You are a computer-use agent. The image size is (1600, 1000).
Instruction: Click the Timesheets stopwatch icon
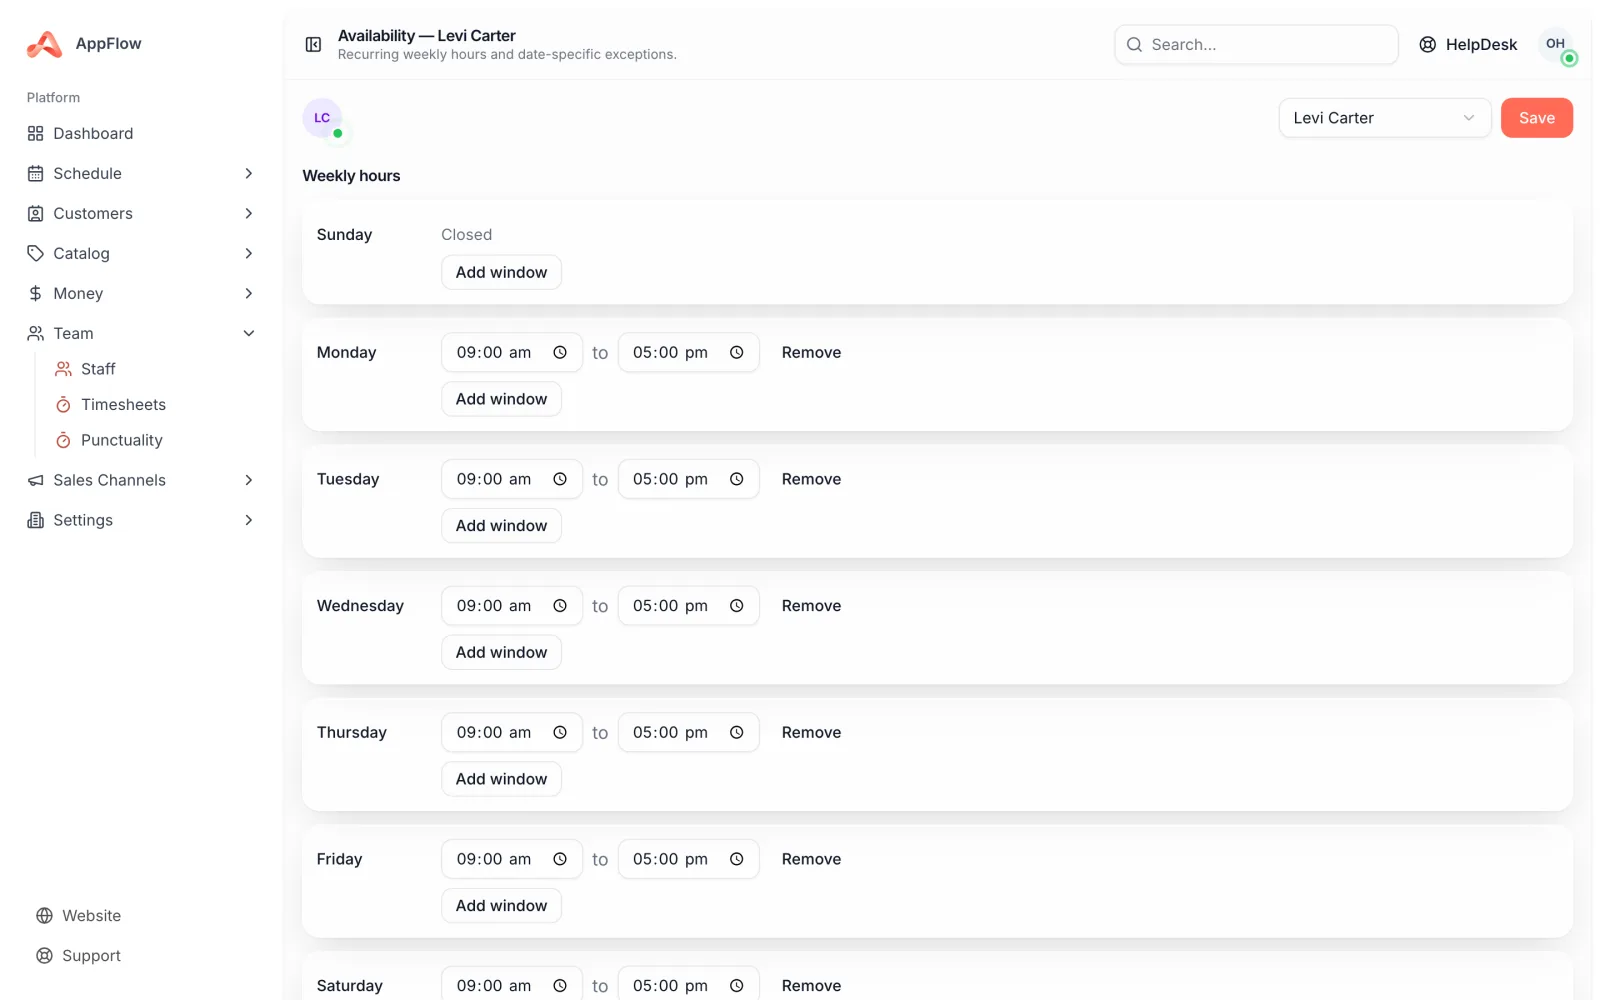[x=63, y=404]
